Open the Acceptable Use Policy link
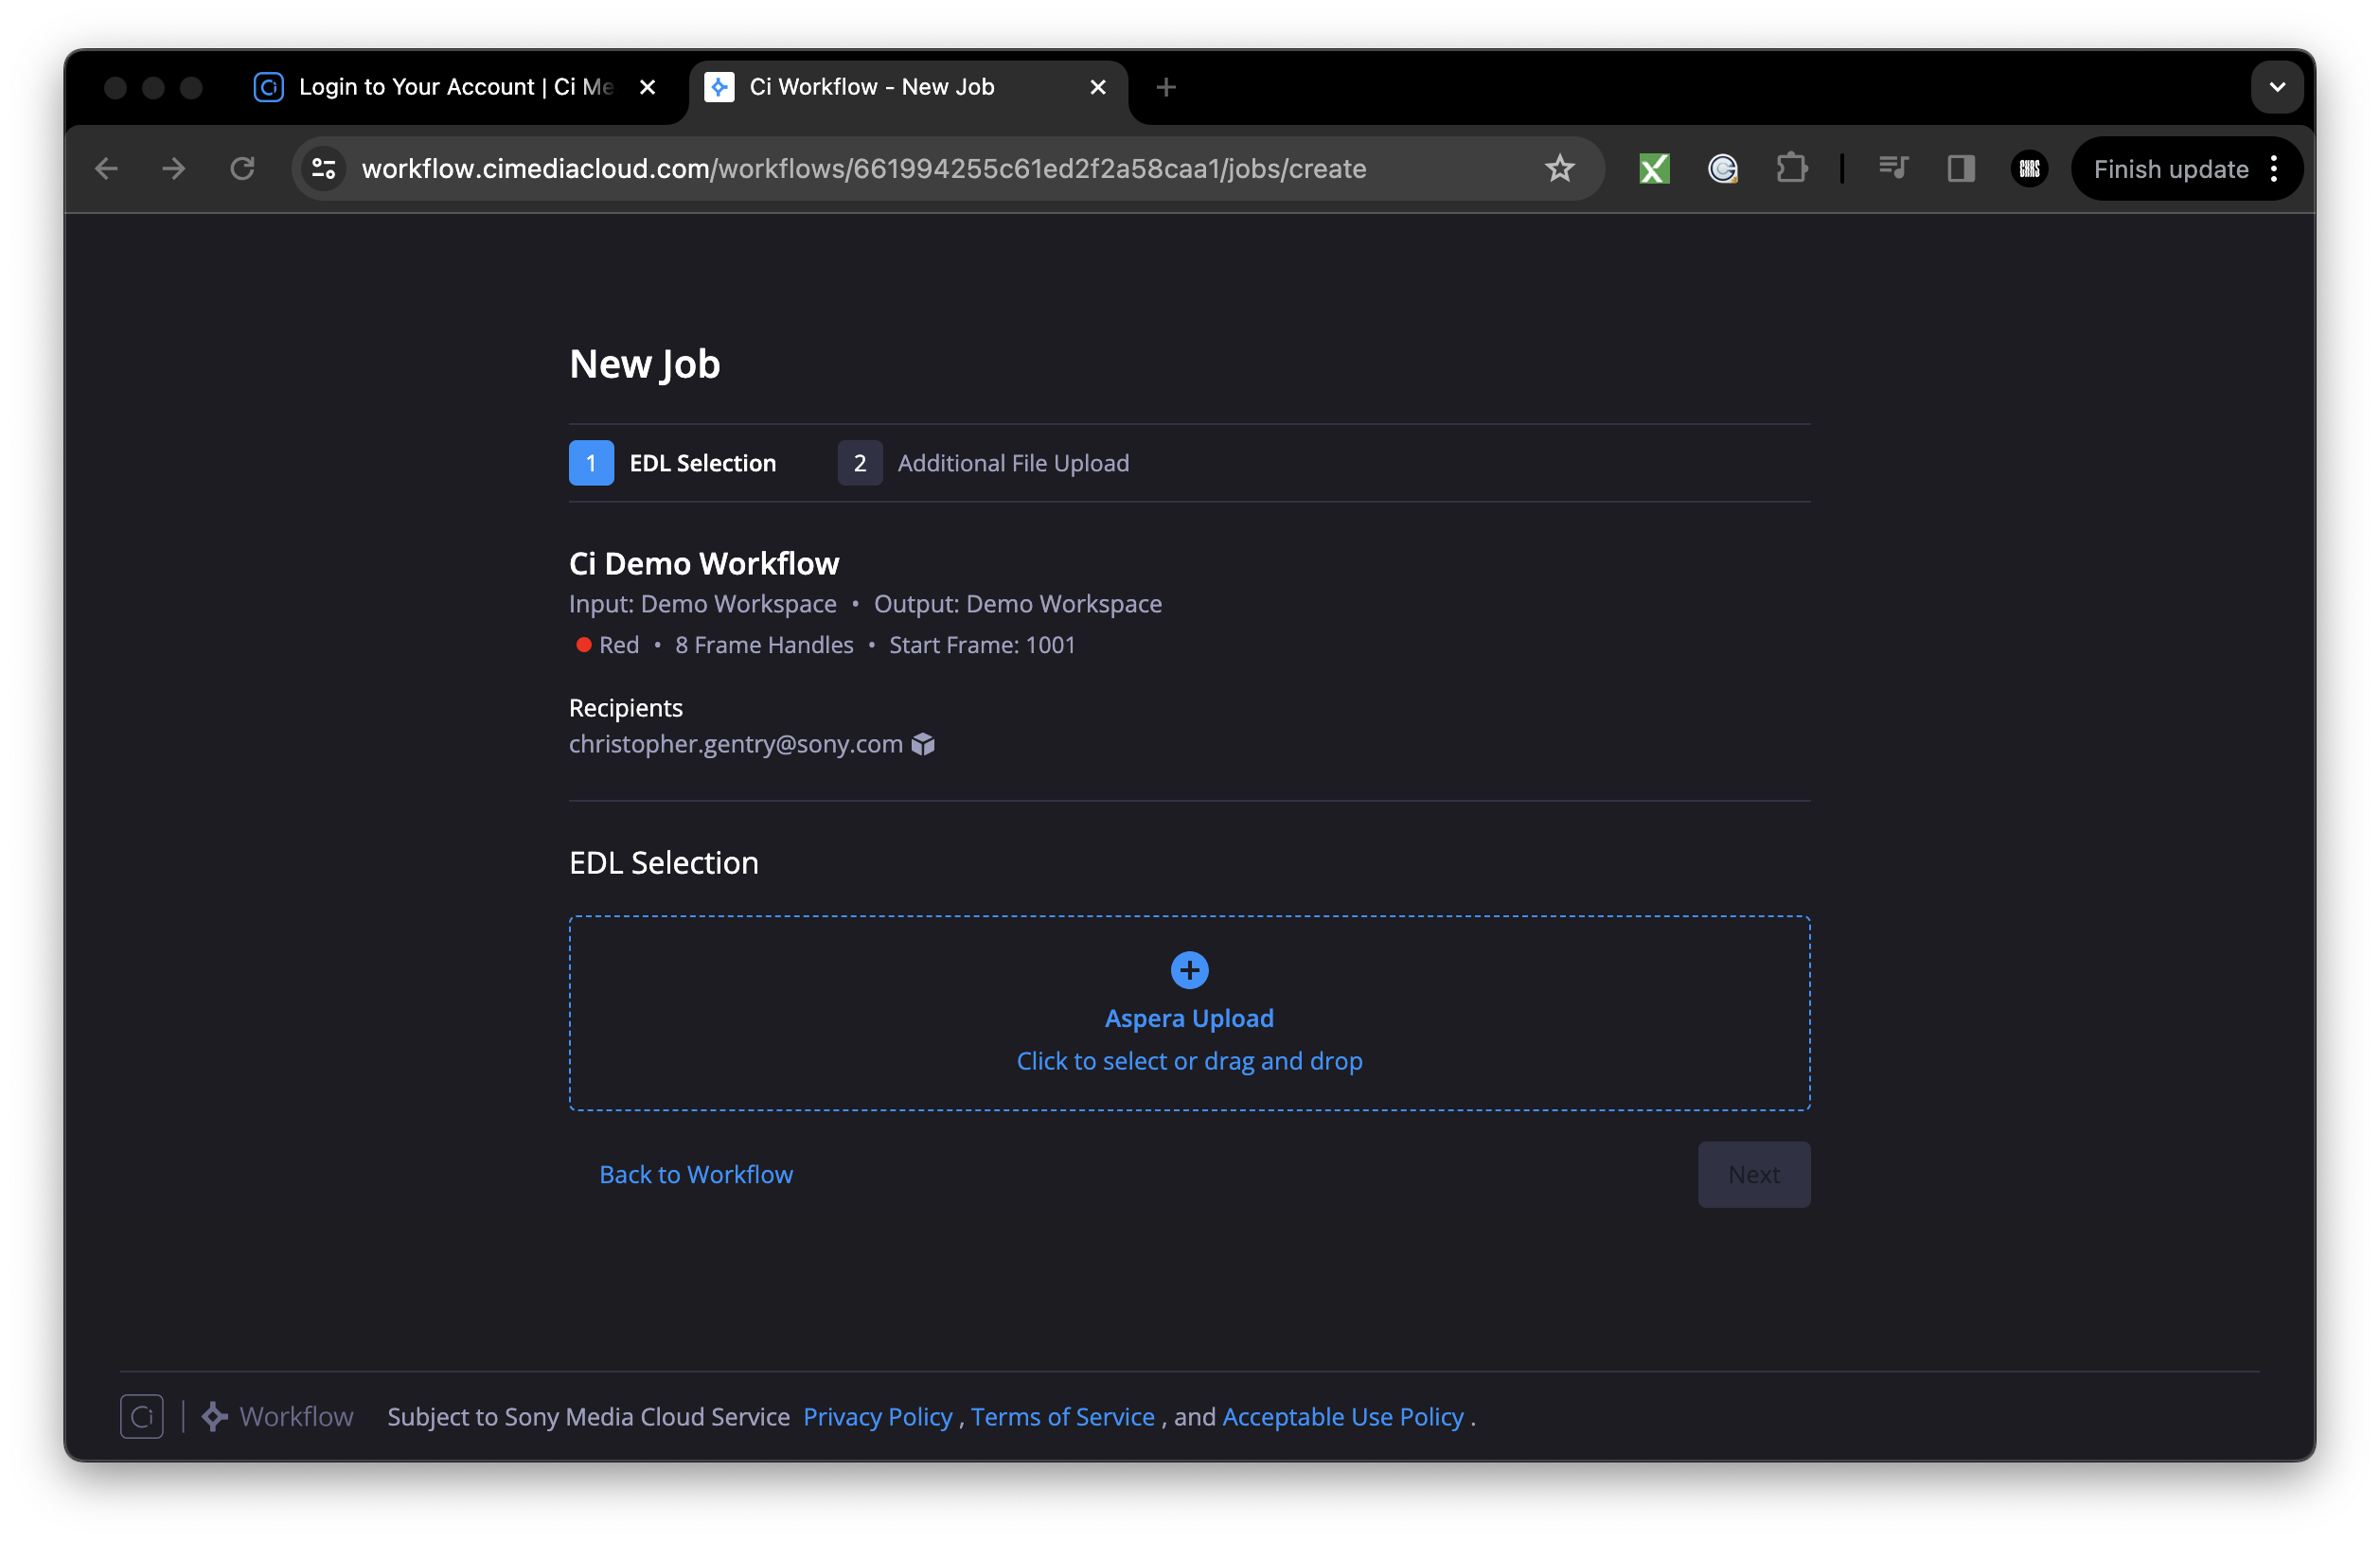The image size is (2380, 1541). pyautogui.click(x=1342, y=1416)
